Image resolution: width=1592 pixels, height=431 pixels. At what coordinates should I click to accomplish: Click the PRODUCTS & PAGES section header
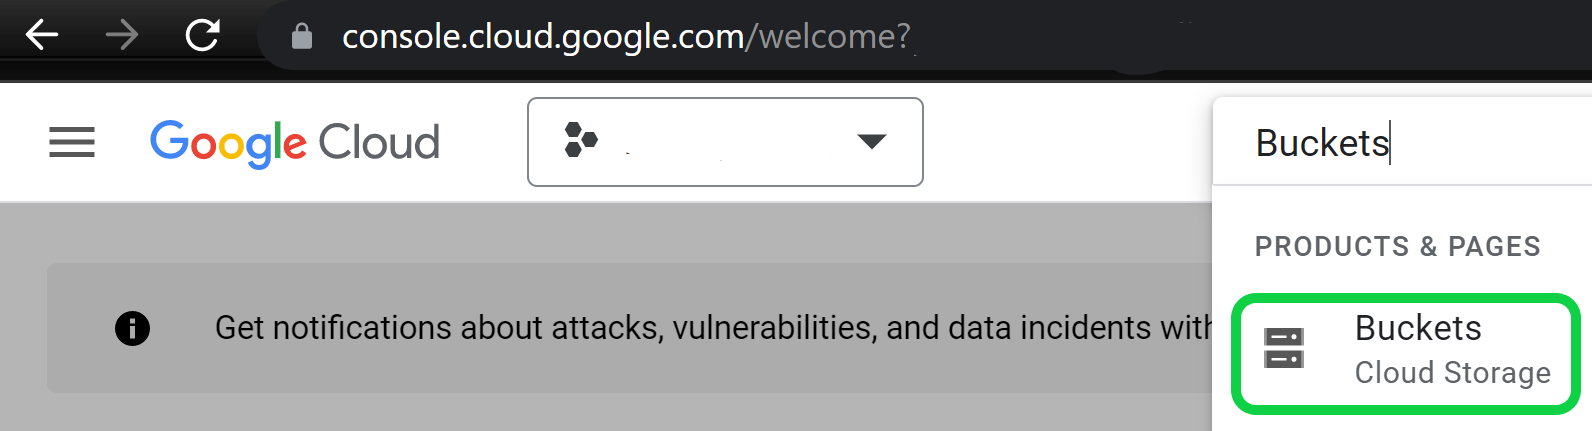(x=1398, y=247)
